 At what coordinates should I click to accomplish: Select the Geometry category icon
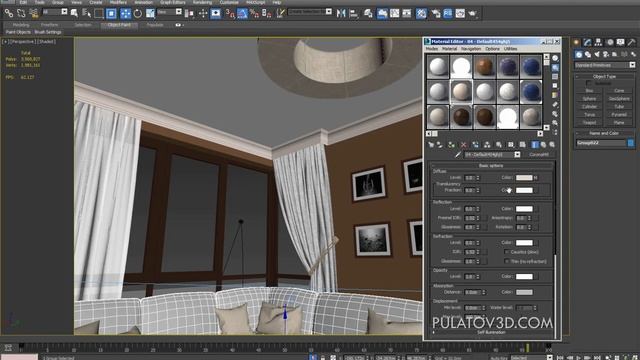point(579,54)
